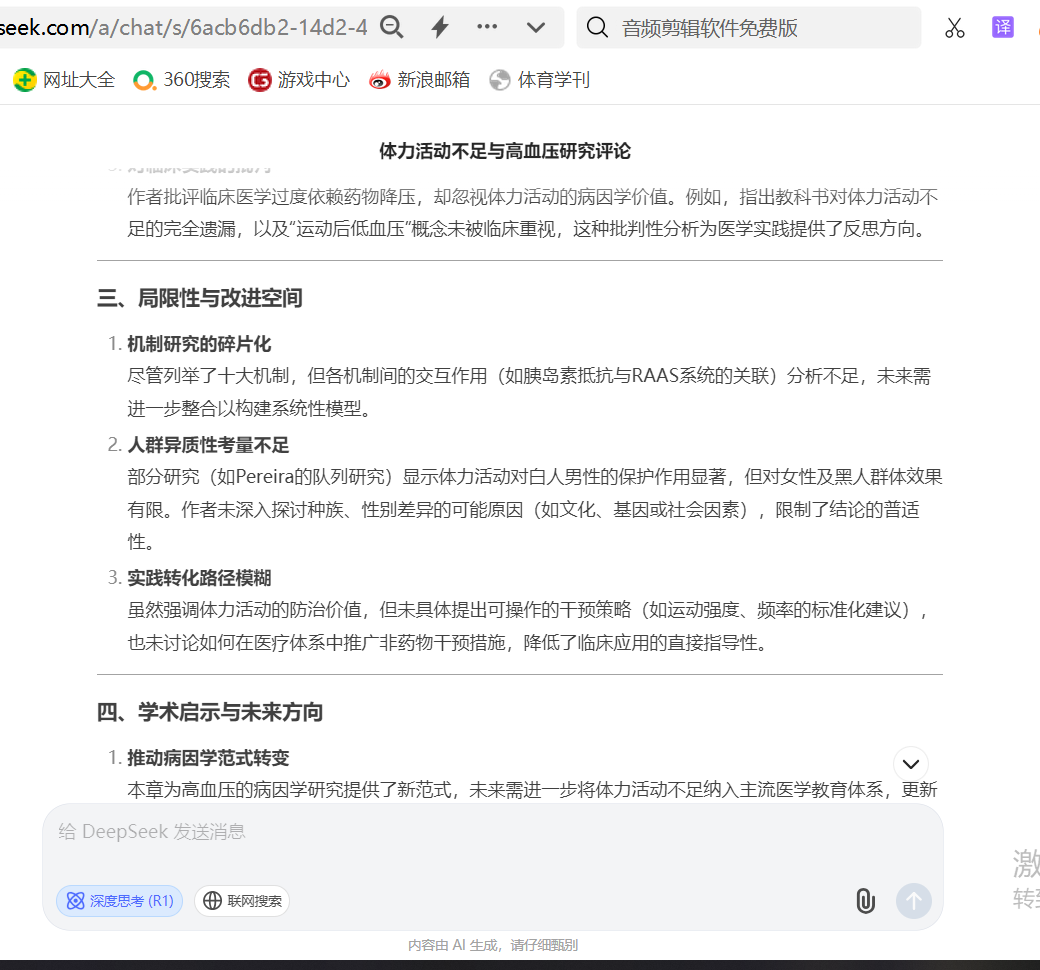Open the three-dots more options menu
The height and width of the screenshot is (970, 1040).
[487, 27]
